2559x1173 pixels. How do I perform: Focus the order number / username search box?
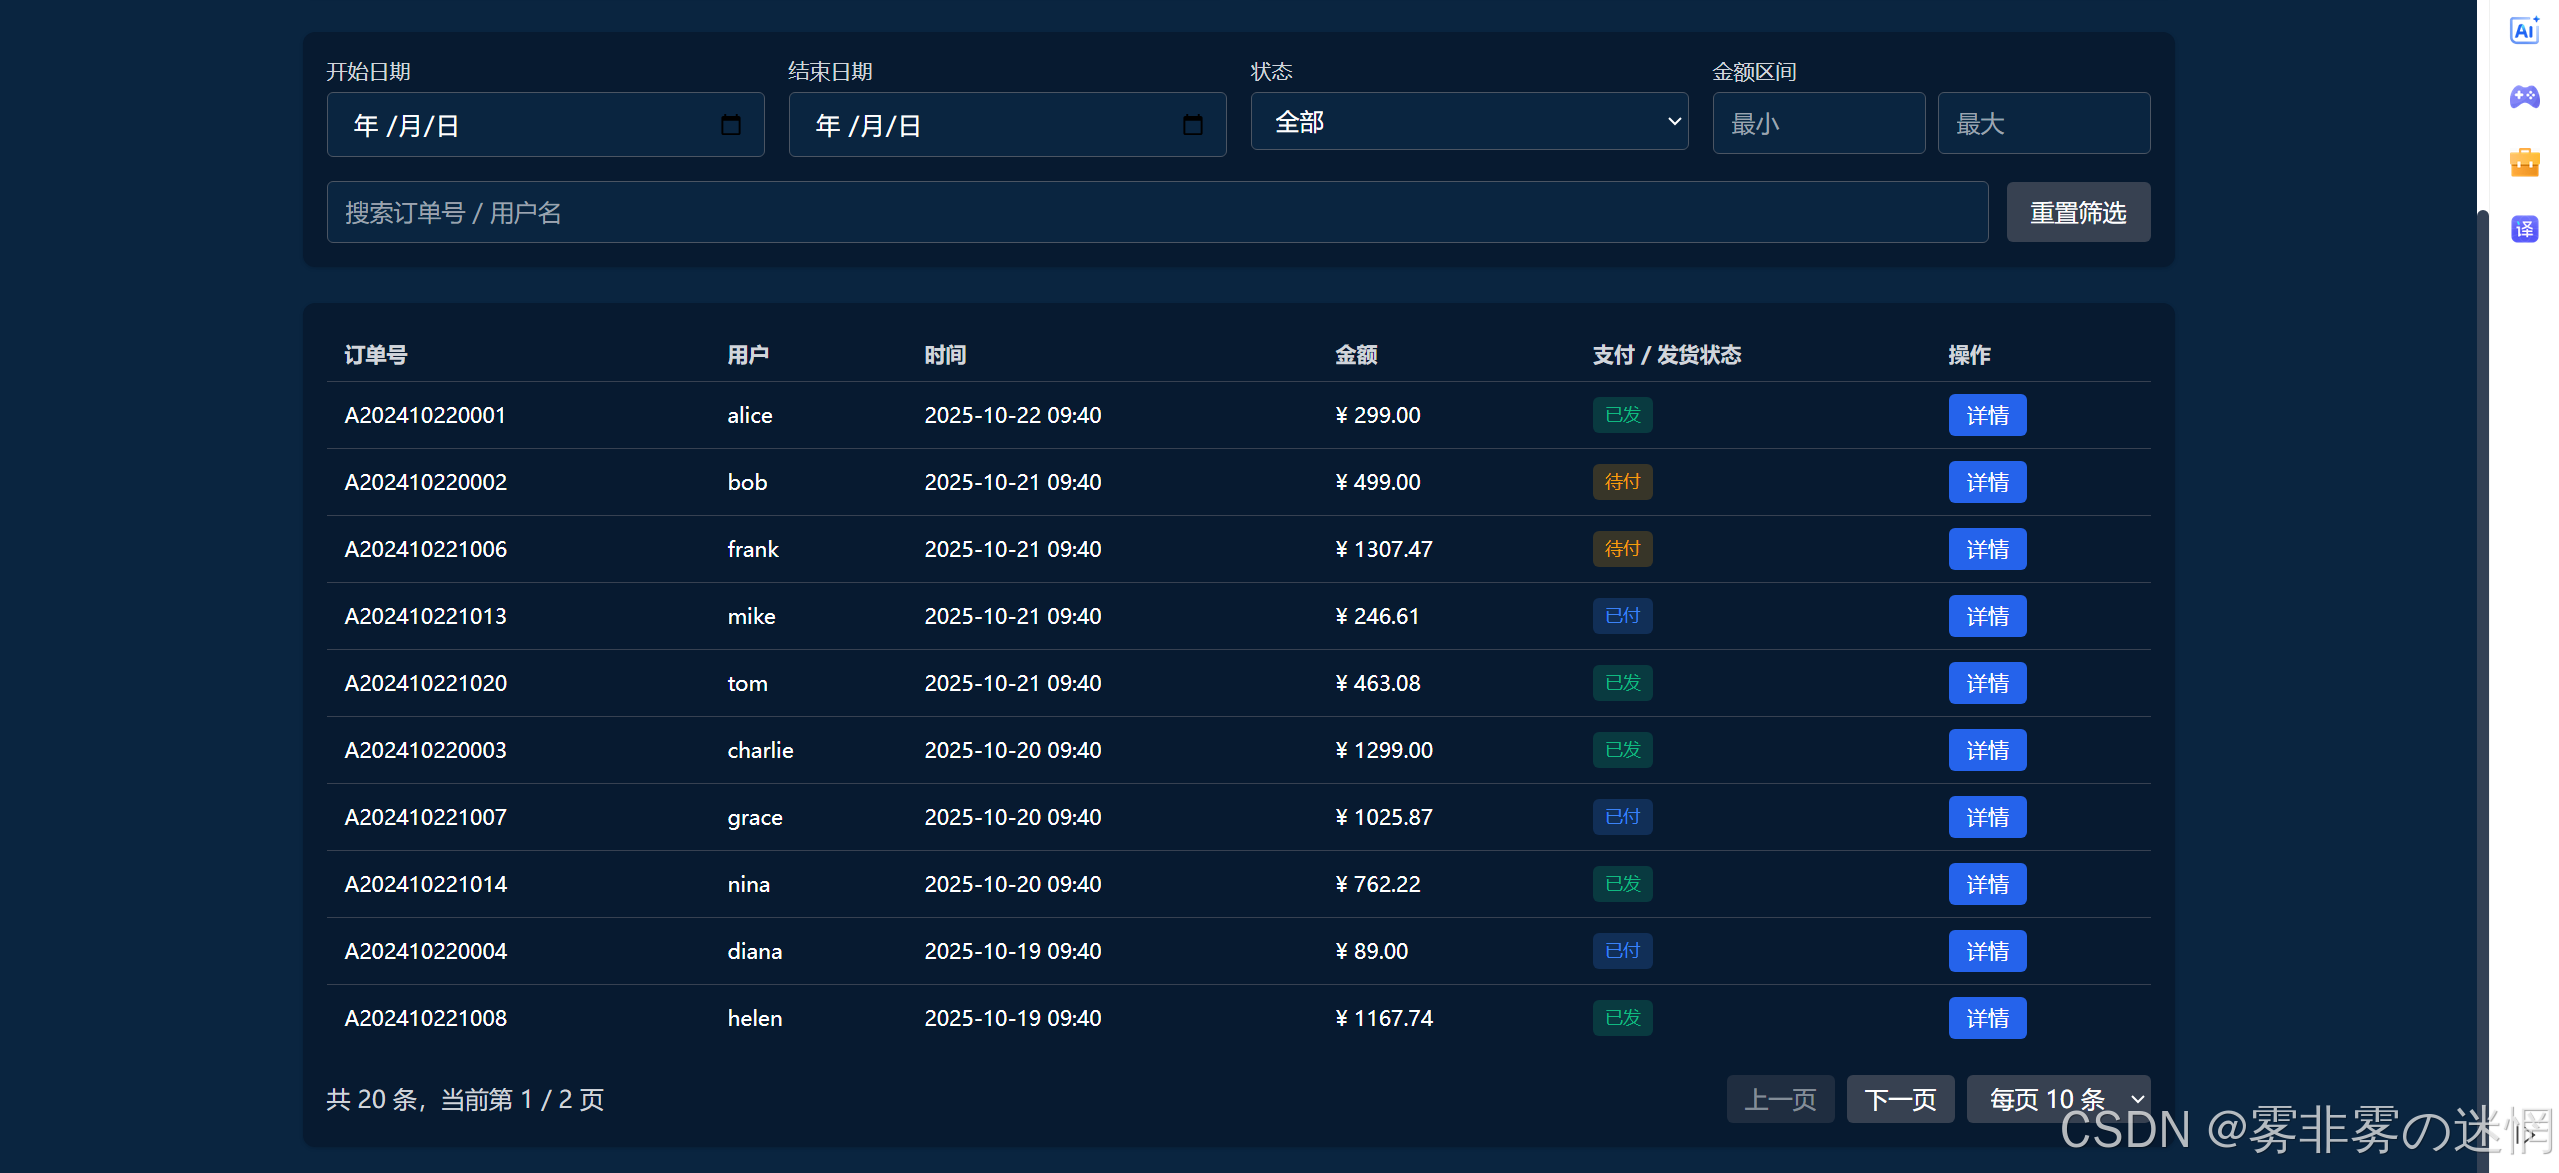[x=1156, y=212]
